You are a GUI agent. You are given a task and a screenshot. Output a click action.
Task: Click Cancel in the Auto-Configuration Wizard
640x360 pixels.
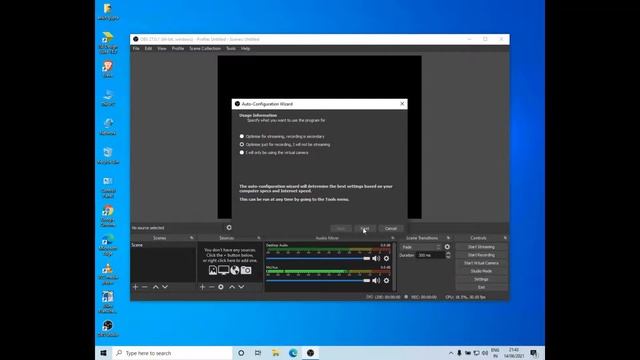coord(391,229)
